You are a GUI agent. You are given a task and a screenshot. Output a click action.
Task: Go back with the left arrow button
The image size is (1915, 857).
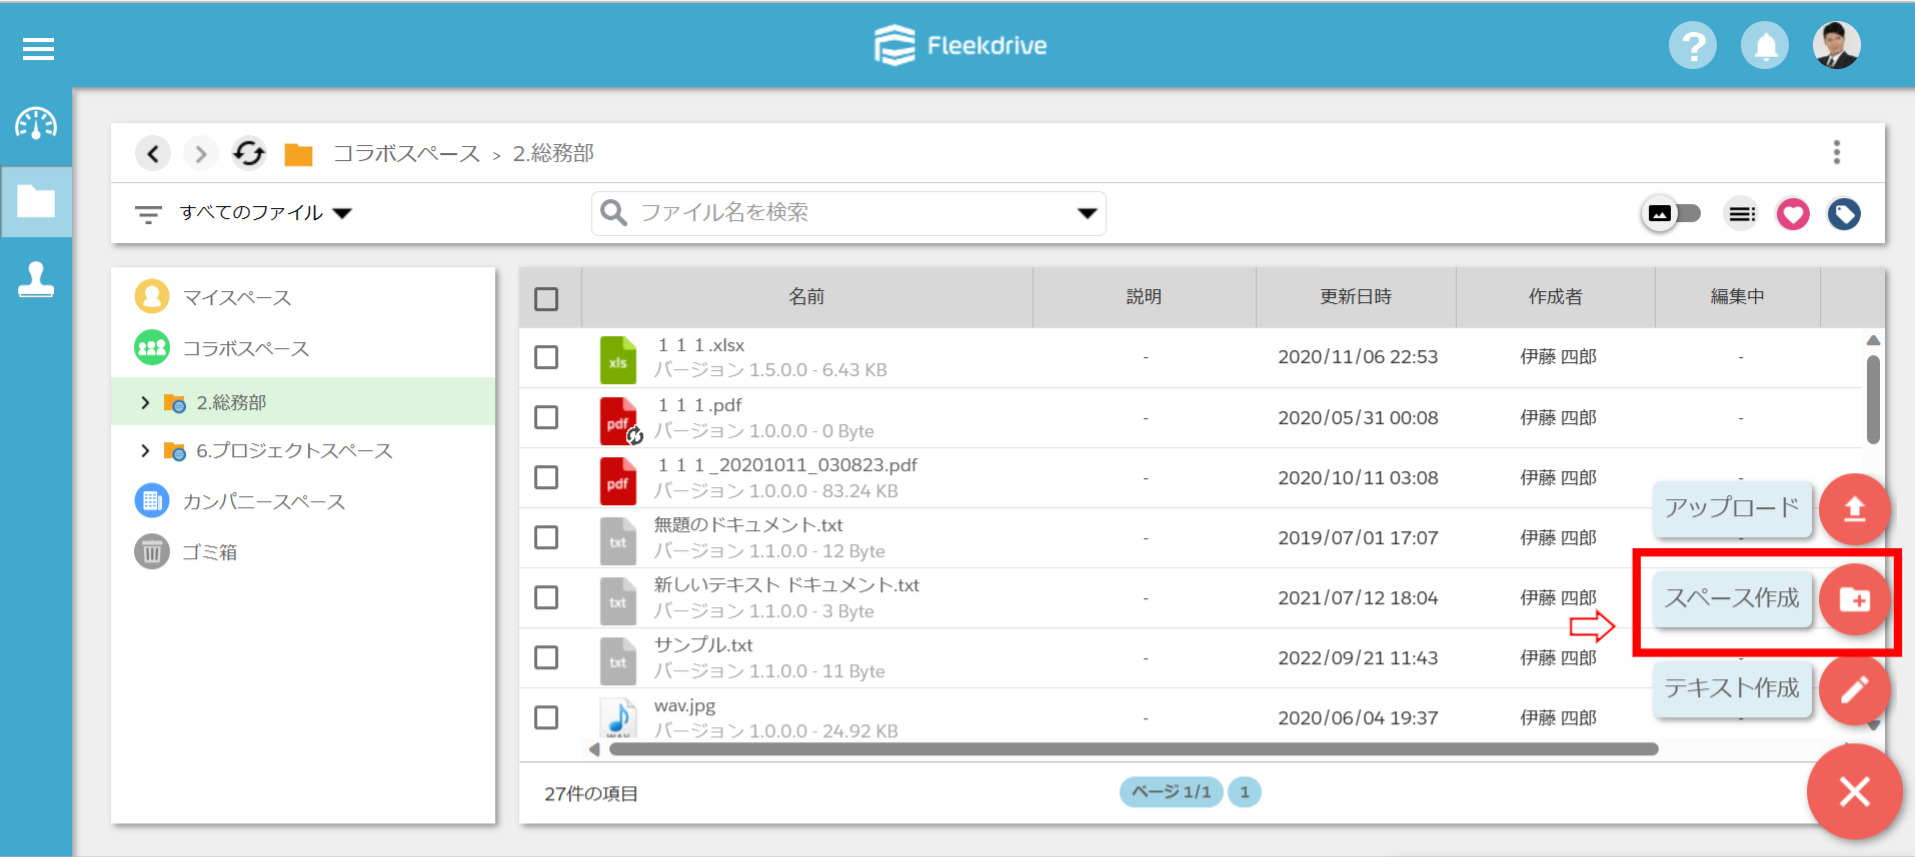[x=153, y=153]
